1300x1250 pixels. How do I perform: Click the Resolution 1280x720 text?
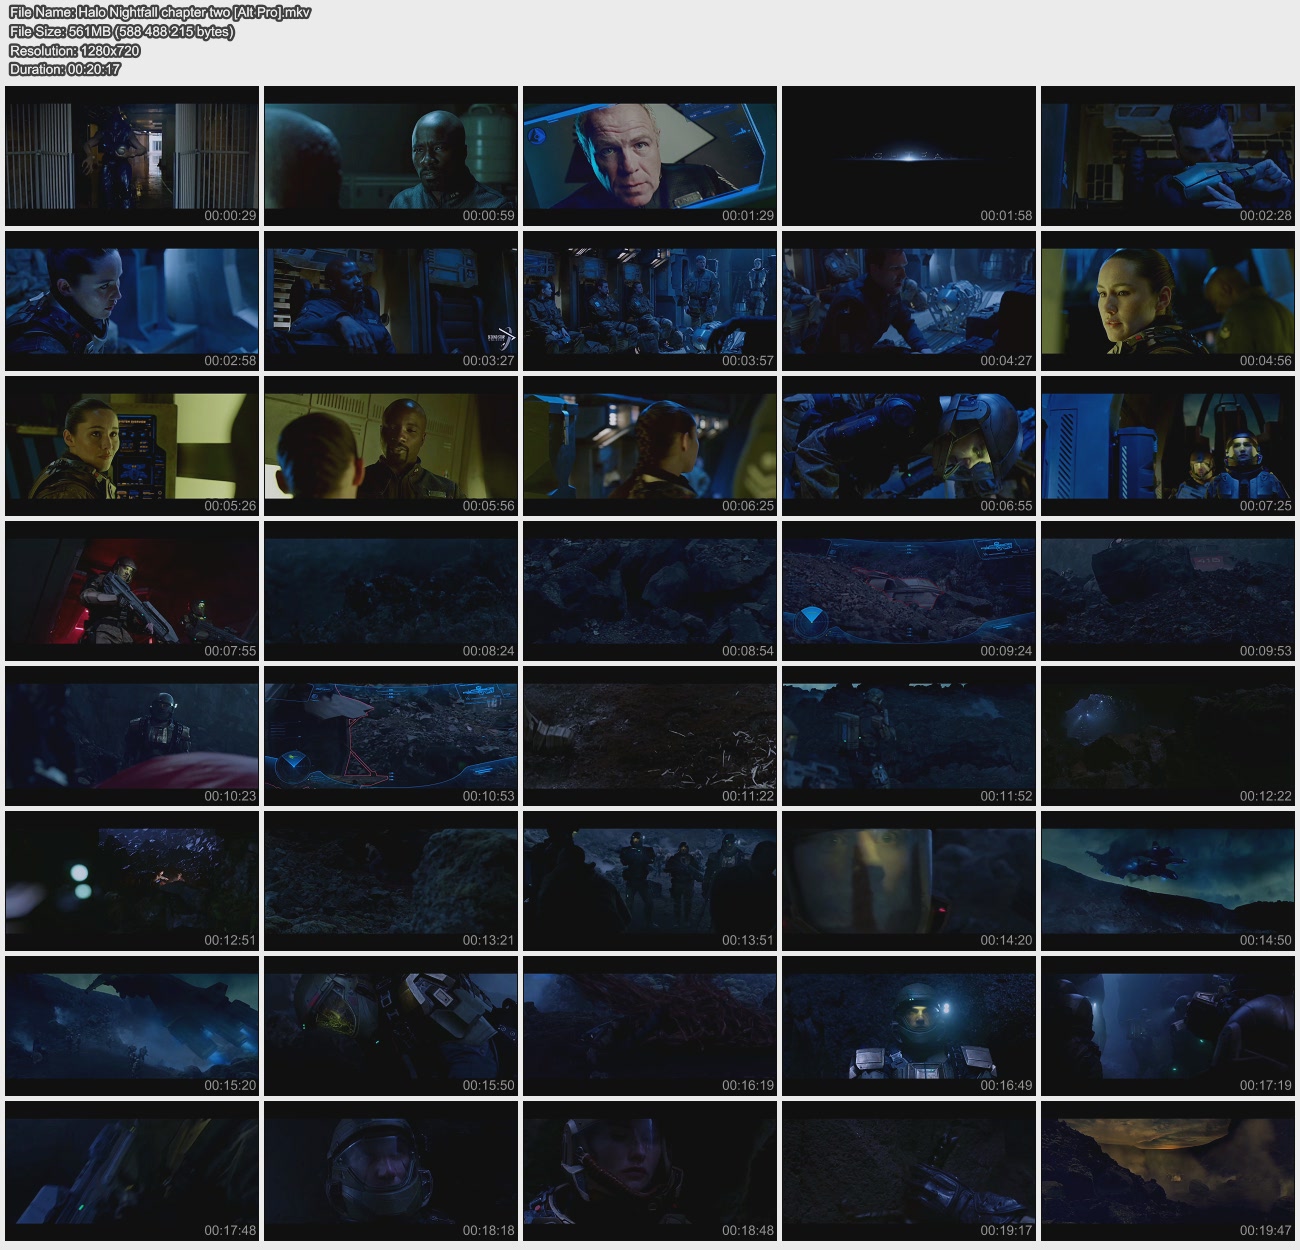pyautogui.click(x=75, y=51)
